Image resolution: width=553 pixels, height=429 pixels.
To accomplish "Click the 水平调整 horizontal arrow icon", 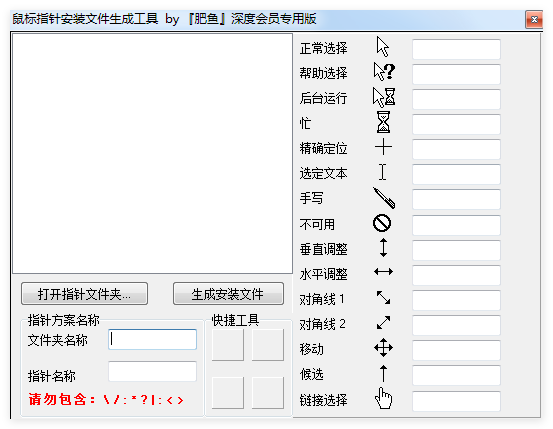I will [x=383, y=272].
